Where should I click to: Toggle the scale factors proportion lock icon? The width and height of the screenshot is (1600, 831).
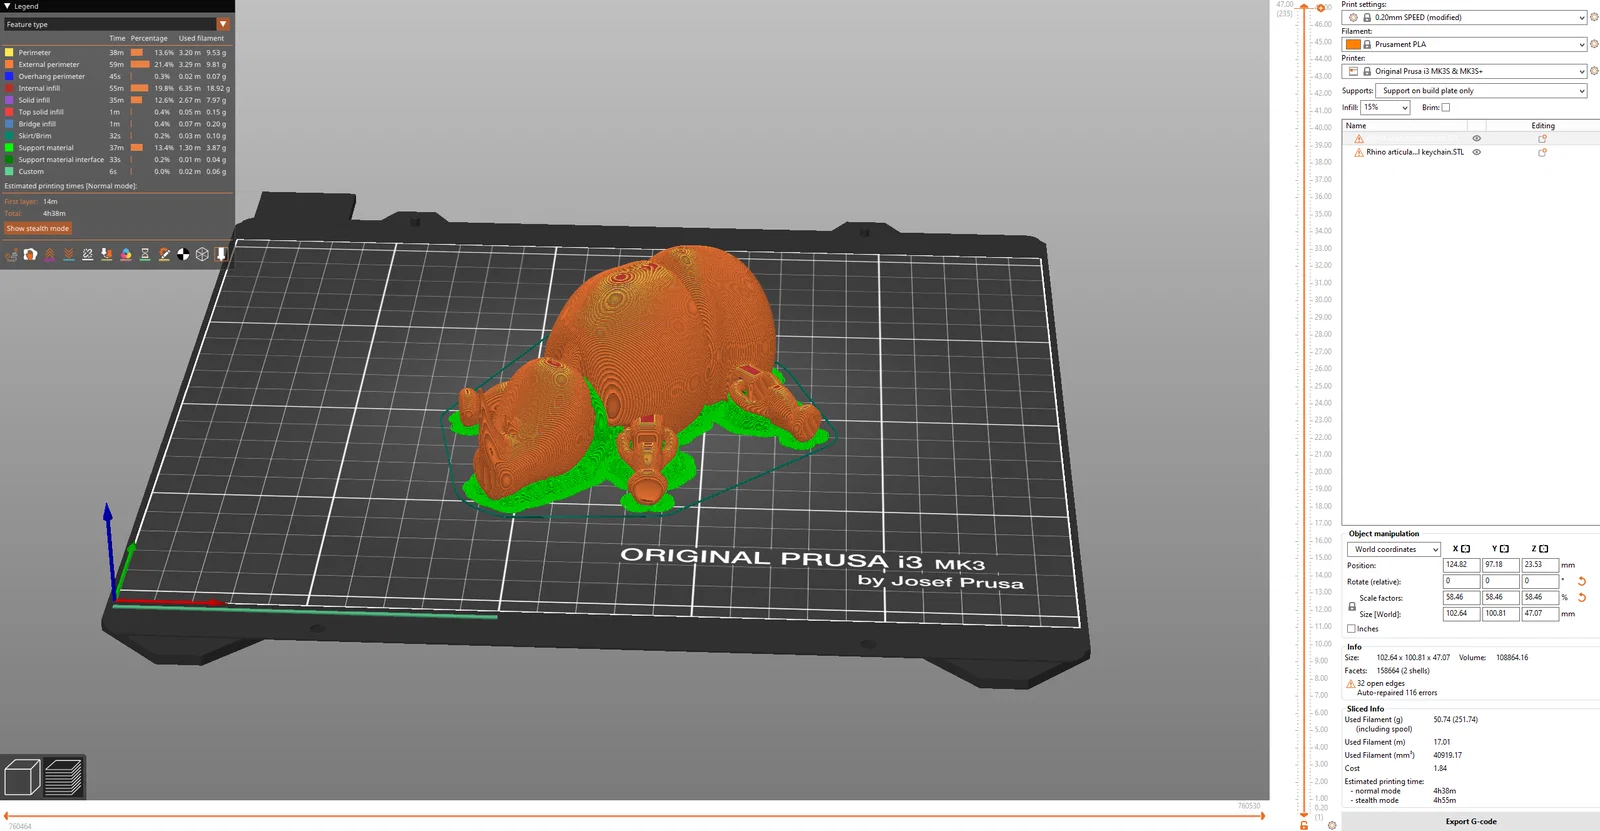(x=1352, y=606)
